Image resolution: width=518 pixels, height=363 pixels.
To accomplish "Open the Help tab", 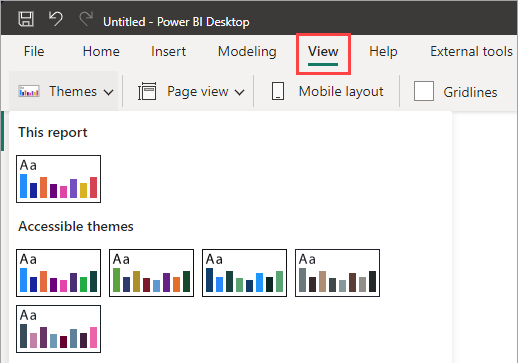I will 383,52.
